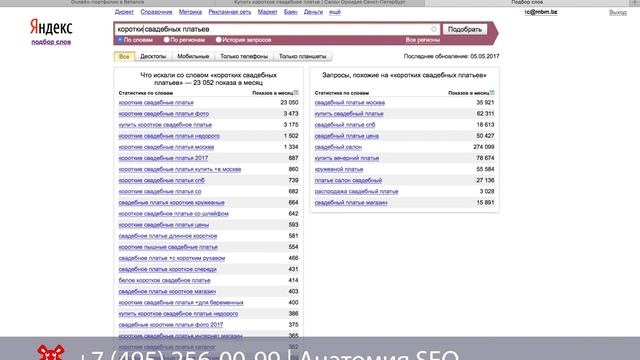Screen dimensions: 640x360
Task: Select the История запросов radio button
Action: (x=219, y=40)
